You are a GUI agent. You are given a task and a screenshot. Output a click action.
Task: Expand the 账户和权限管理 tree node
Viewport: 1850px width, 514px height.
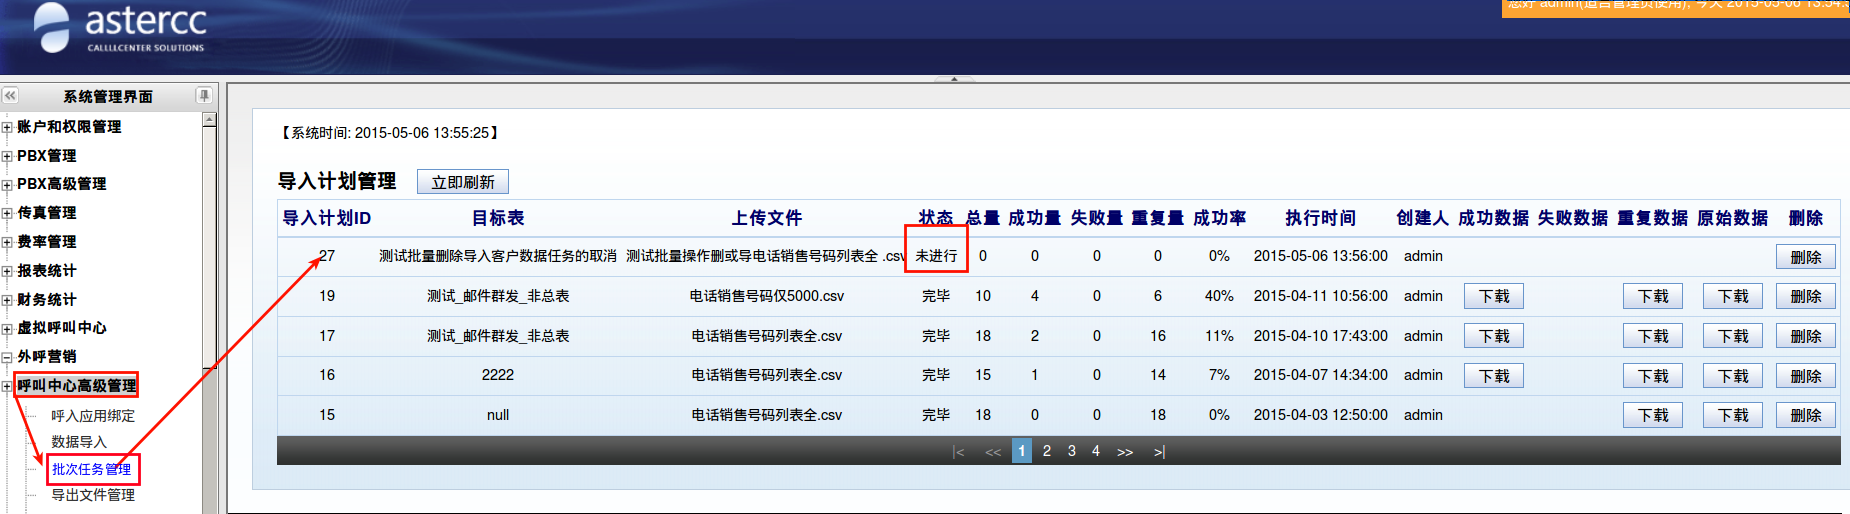[7, 127]
